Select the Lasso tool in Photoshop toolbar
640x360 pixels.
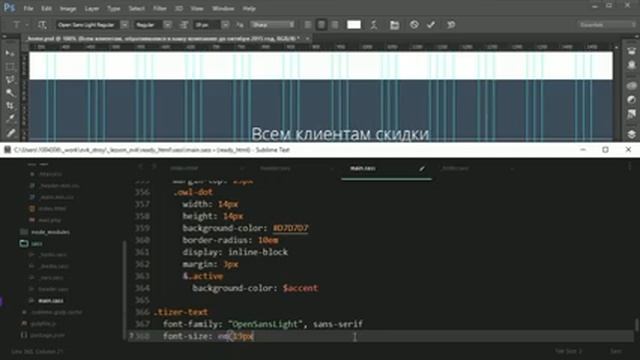pyautogui.click(x=10, y=80)
